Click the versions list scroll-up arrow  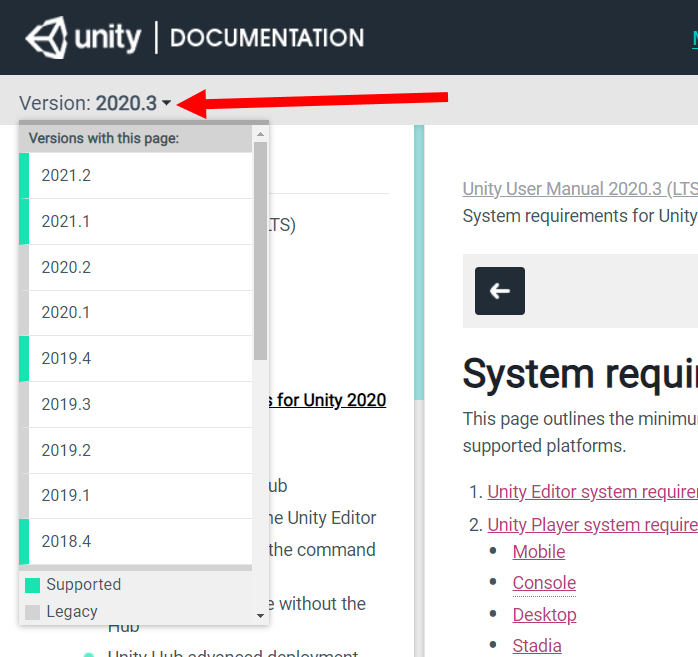pos(260,134)
